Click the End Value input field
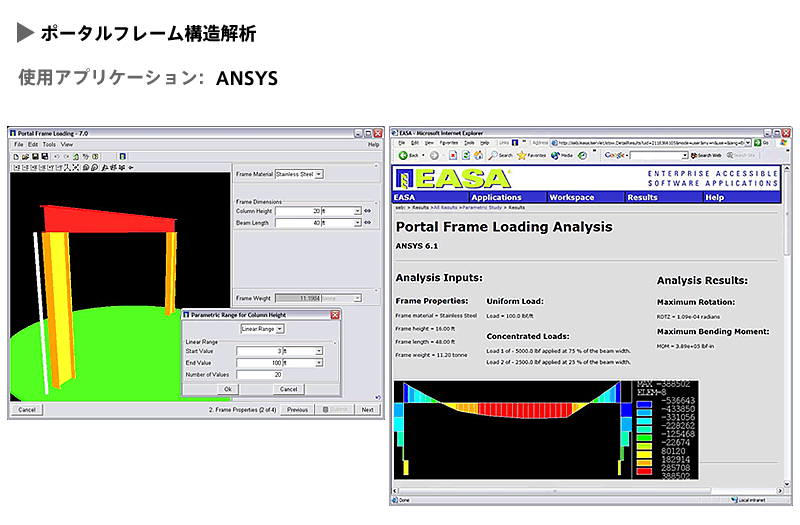The width and height of the screenshot is (800, 525). [259, 363]
